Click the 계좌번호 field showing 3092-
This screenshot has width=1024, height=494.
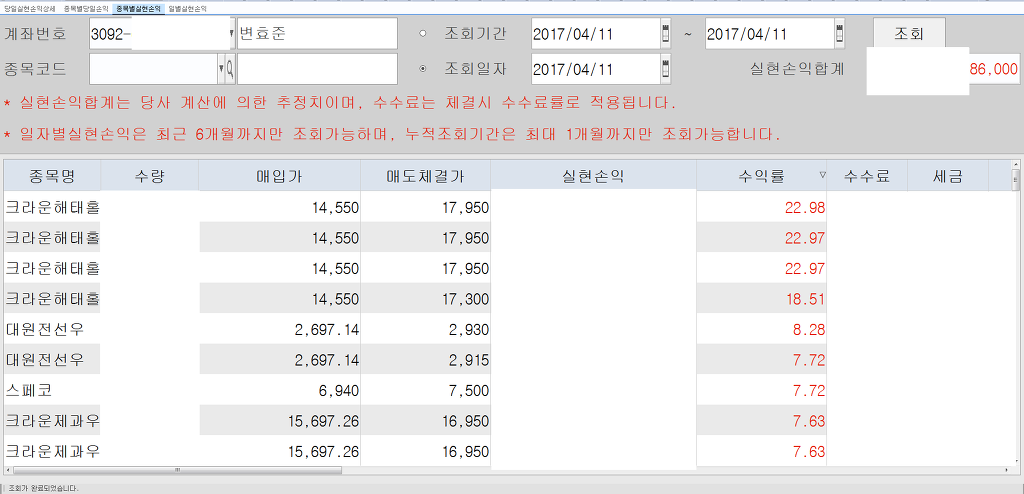pos(162,34)
